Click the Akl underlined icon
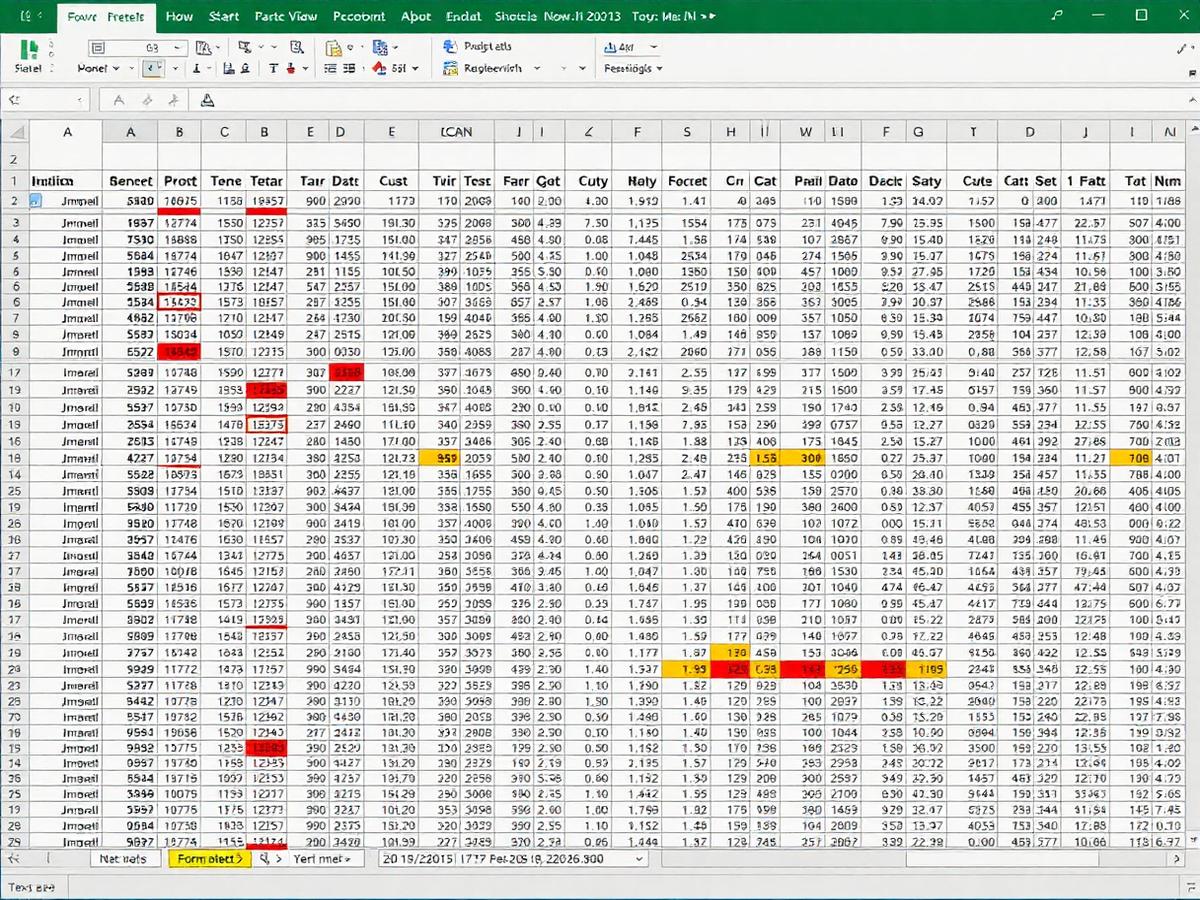 [x=610, y=47]
